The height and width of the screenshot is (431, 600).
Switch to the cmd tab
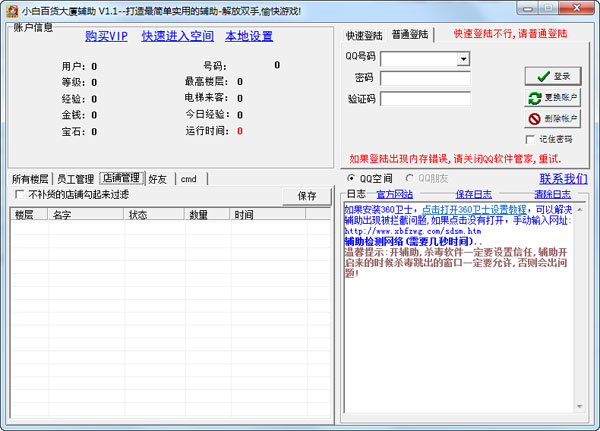(x=189, y=179)
